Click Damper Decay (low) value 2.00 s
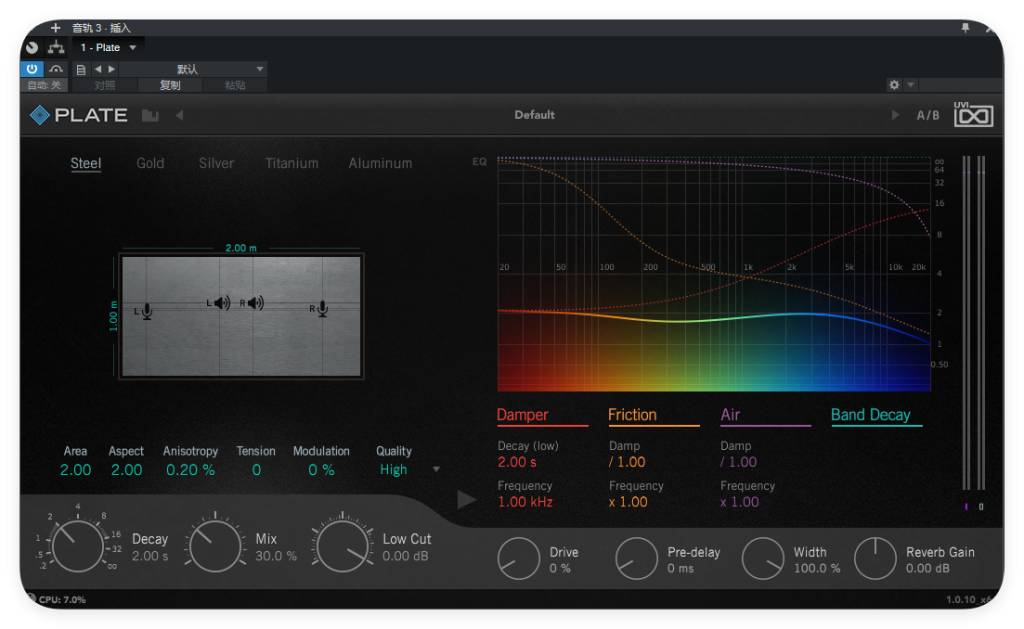 tap(517, 462)
